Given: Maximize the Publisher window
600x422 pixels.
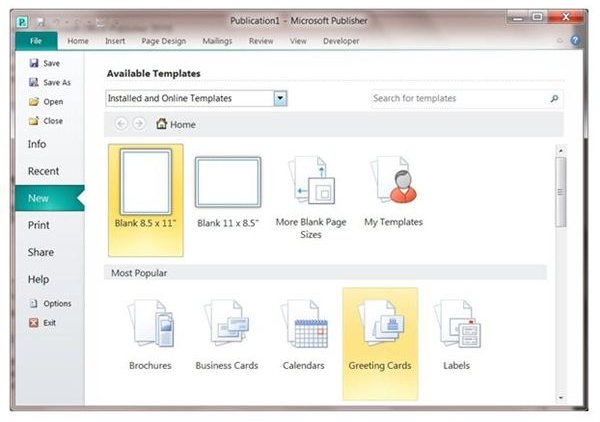Looking at the screenshot, I should 538,17.
